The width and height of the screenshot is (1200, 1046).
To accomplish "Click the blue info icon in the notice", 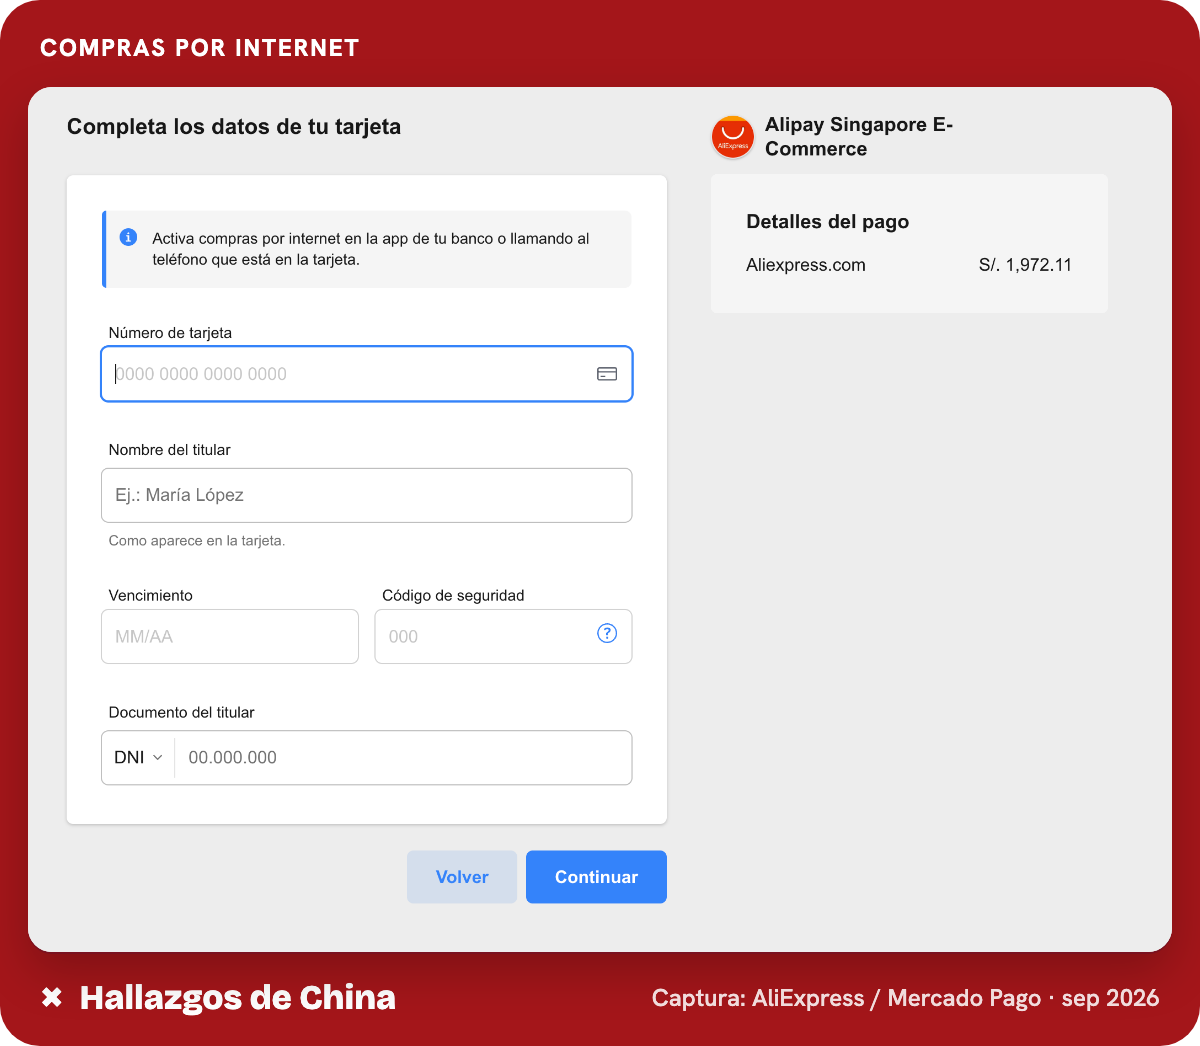I will 128,237.
